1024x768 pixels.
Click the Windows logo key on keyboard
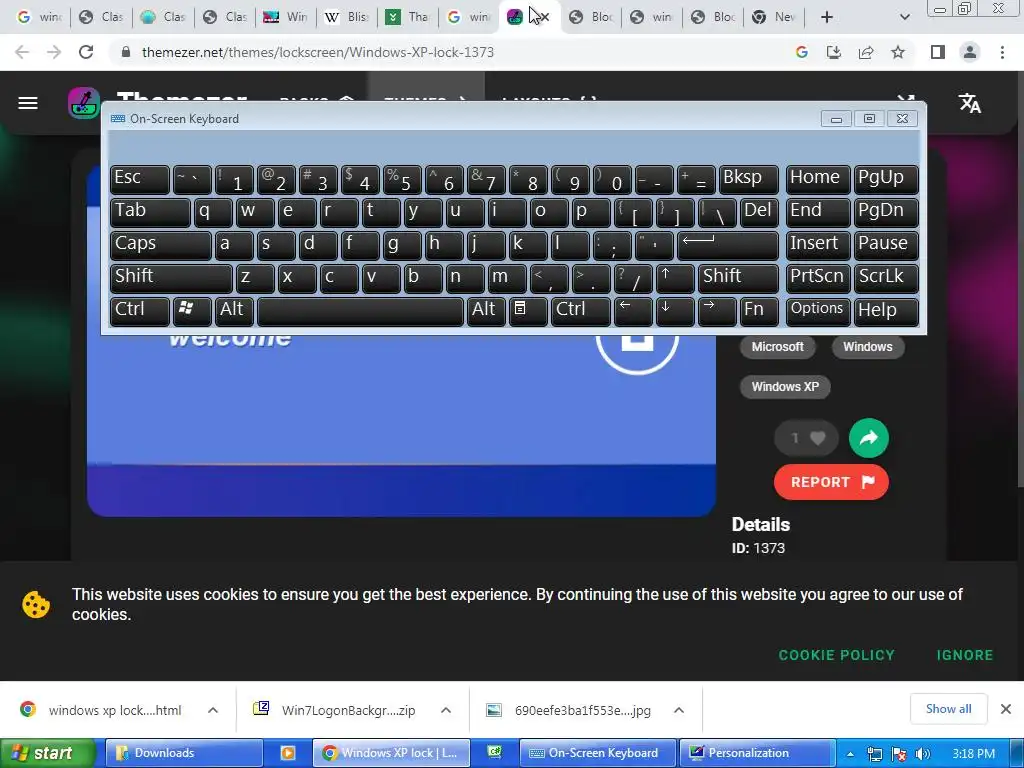[191, 311]
